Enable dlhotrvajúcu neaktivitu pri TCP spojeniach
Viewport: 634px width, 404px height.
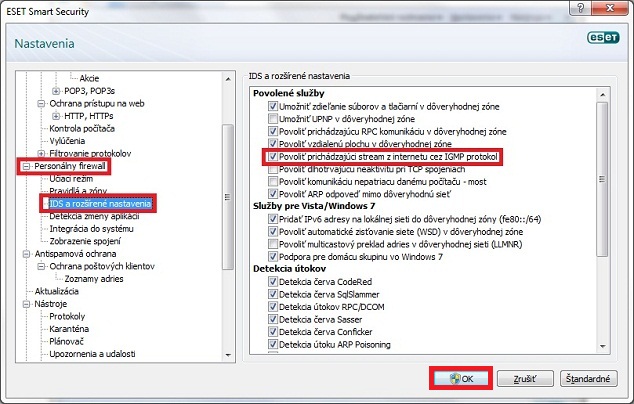(273, 169)
